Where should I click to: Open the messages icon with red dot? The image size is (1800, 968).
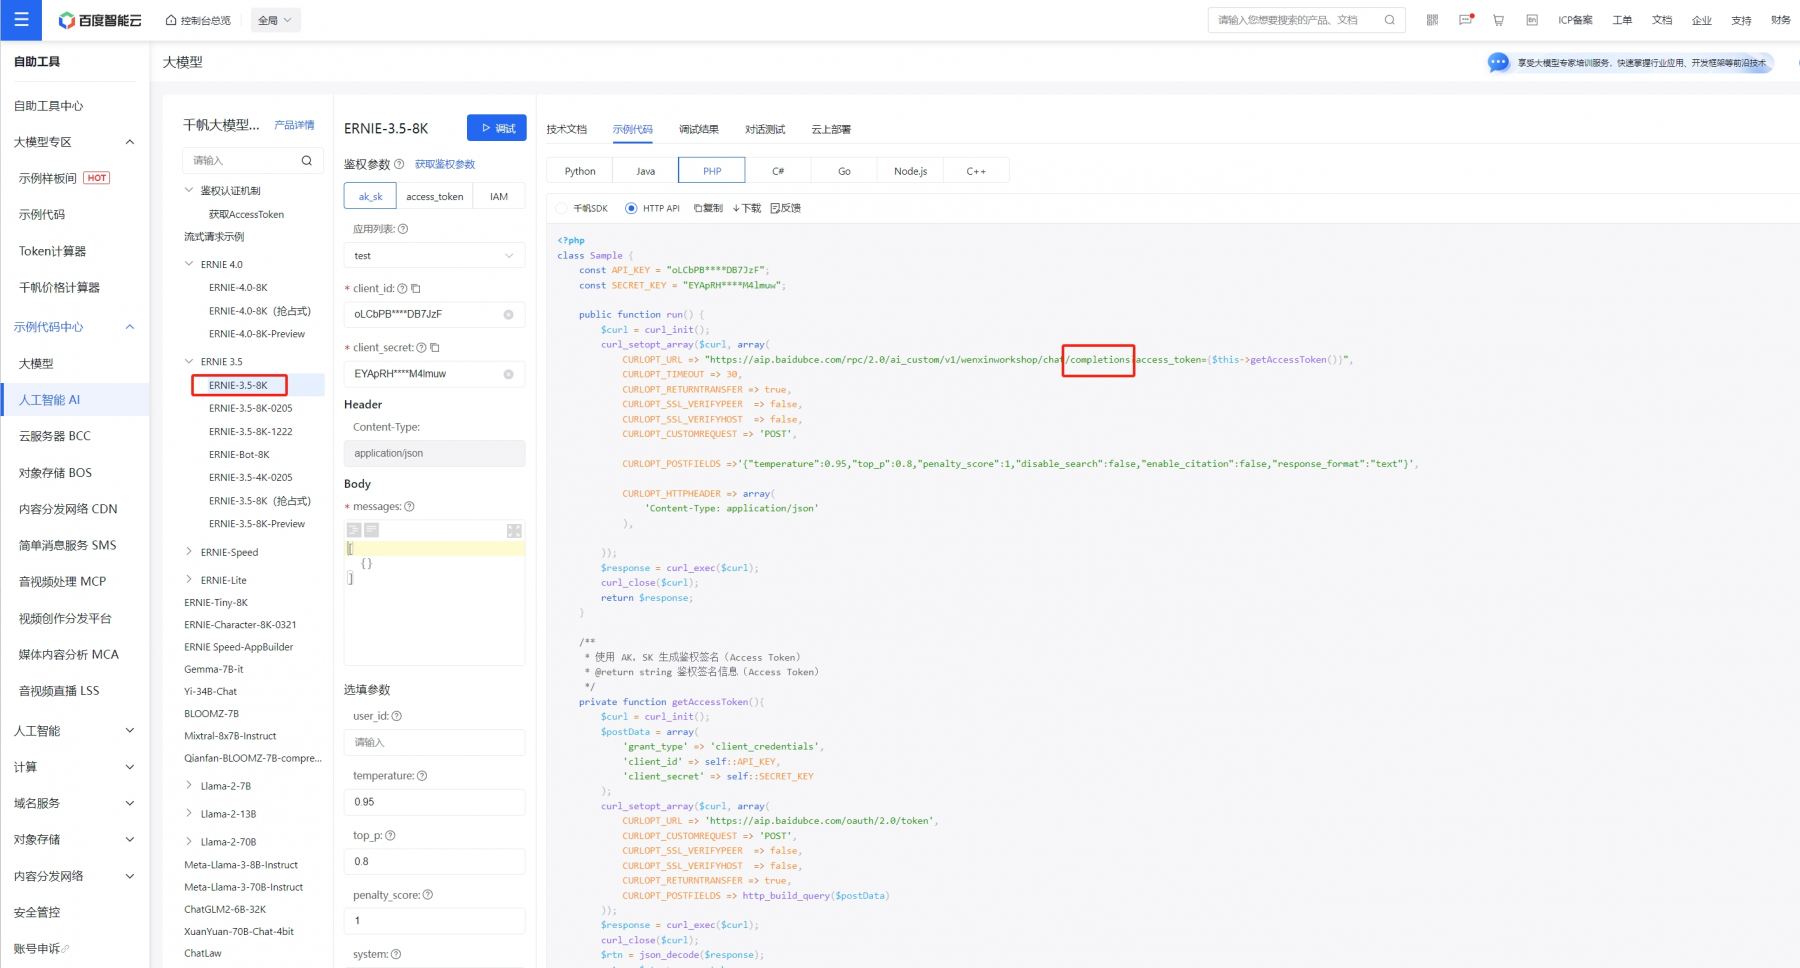[x=1466, y=20]
